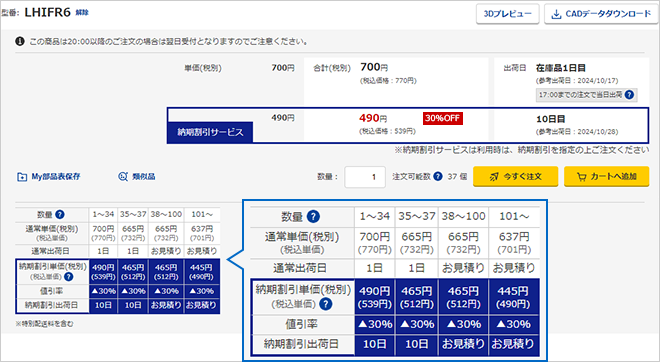Screen dimensions: 660x362
Task: Click the 在庫品1日目 shipping text
Action: 561,68
